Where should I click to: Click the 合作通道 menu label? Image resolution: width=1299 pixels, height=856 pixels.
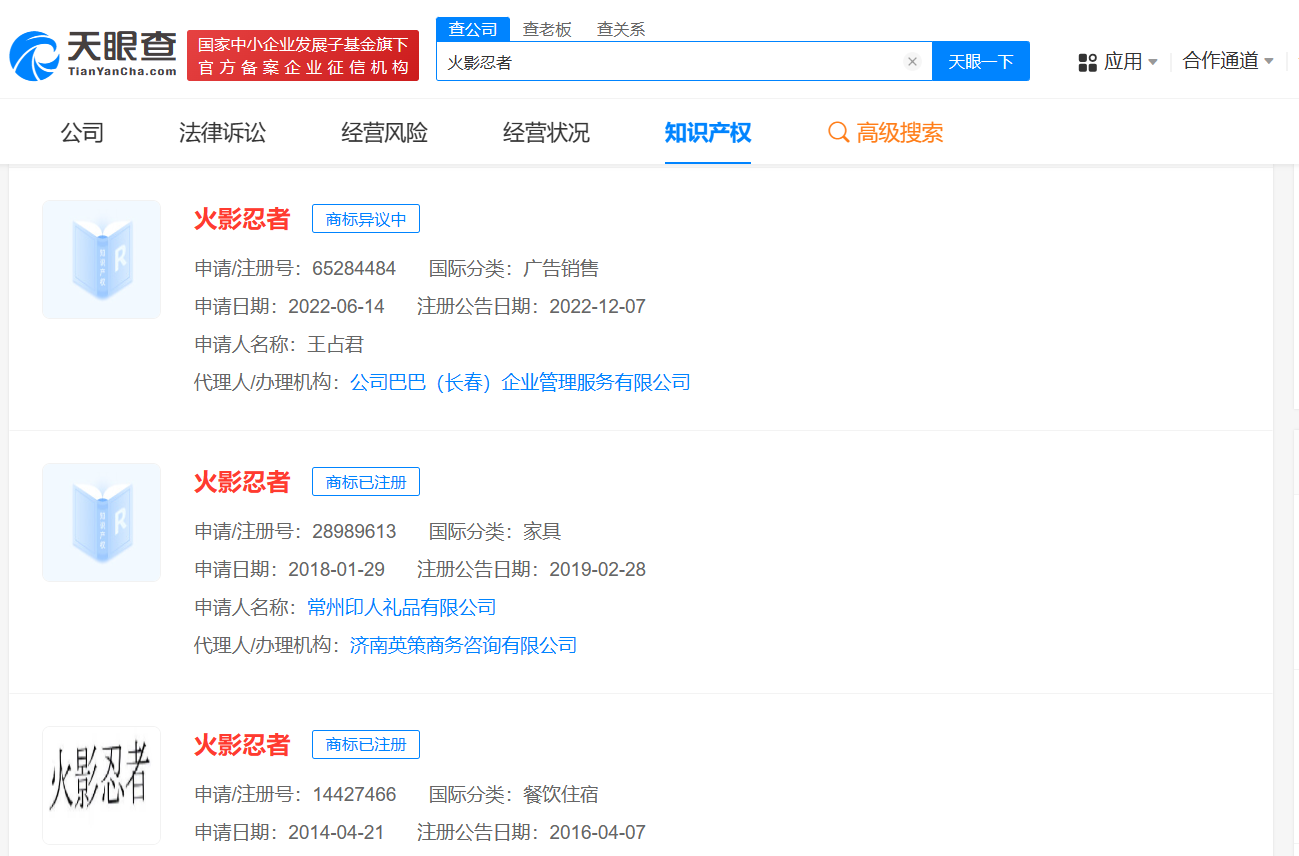click(1220, 61)
